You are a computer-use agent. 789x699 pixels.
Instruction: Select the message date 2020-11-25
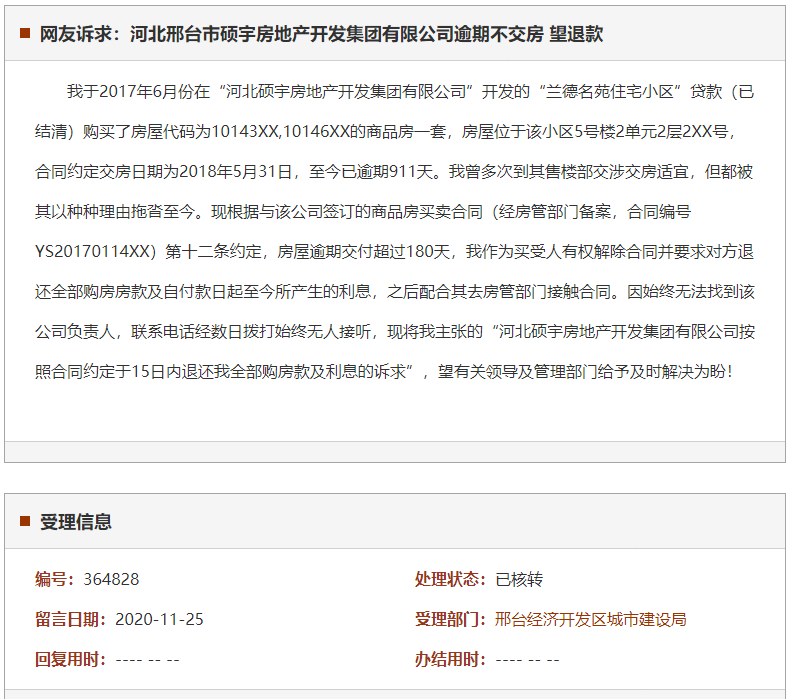159,619
